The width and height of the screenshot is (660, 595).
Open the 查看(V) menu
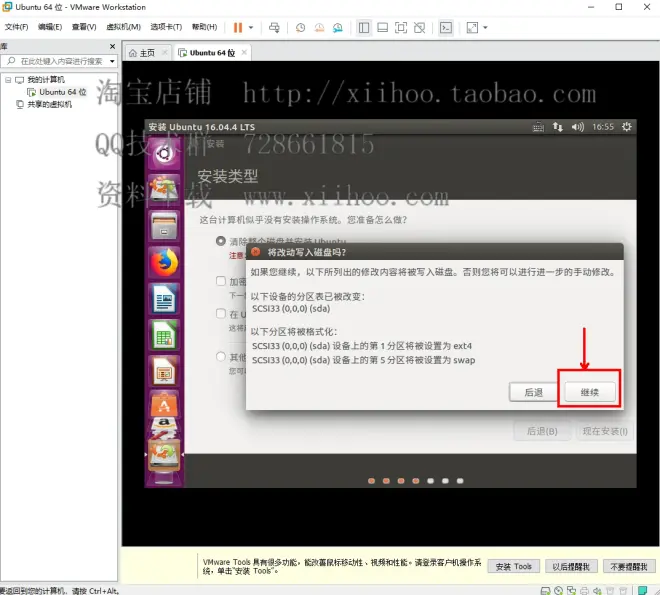84,27
